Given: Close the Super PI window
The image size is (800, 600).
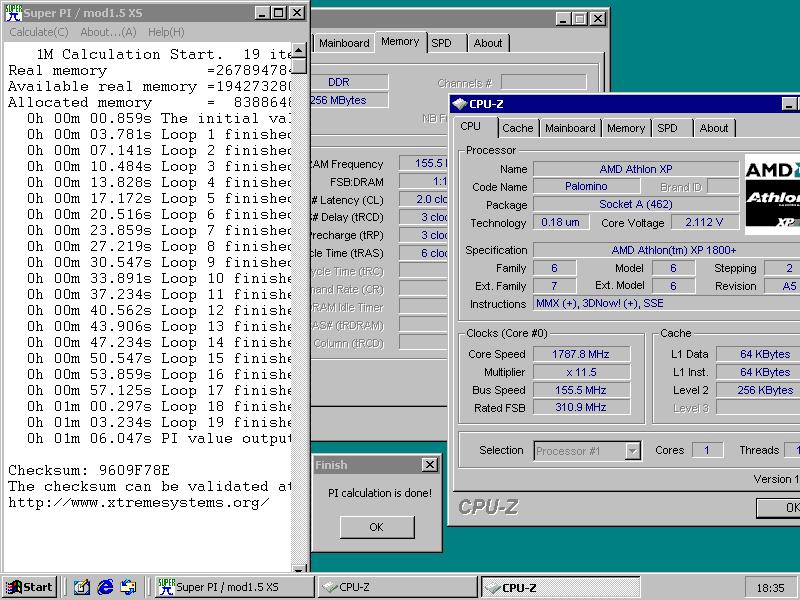Looking at the screenshot, I should click(297, 13).
